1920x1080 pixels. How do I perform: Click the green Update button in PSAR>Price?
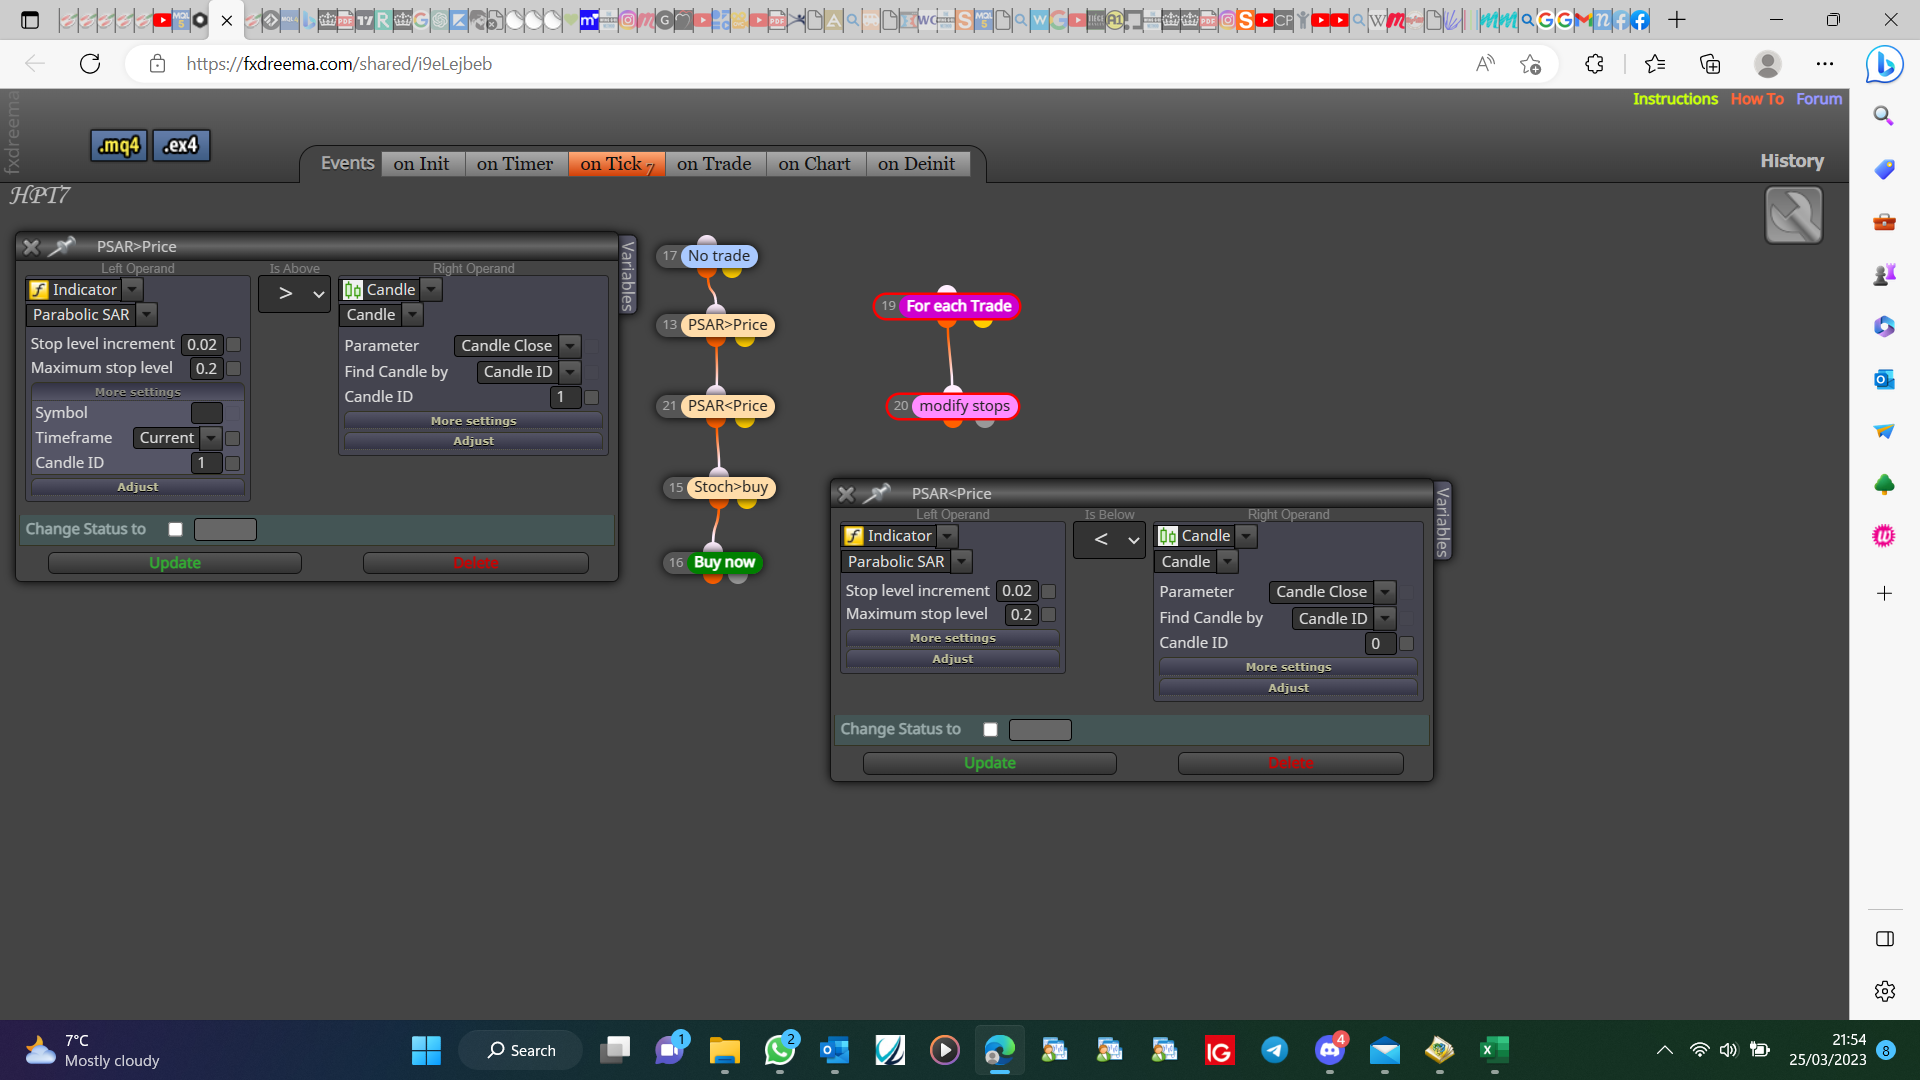pyautogui.click(x=175, y=563)
